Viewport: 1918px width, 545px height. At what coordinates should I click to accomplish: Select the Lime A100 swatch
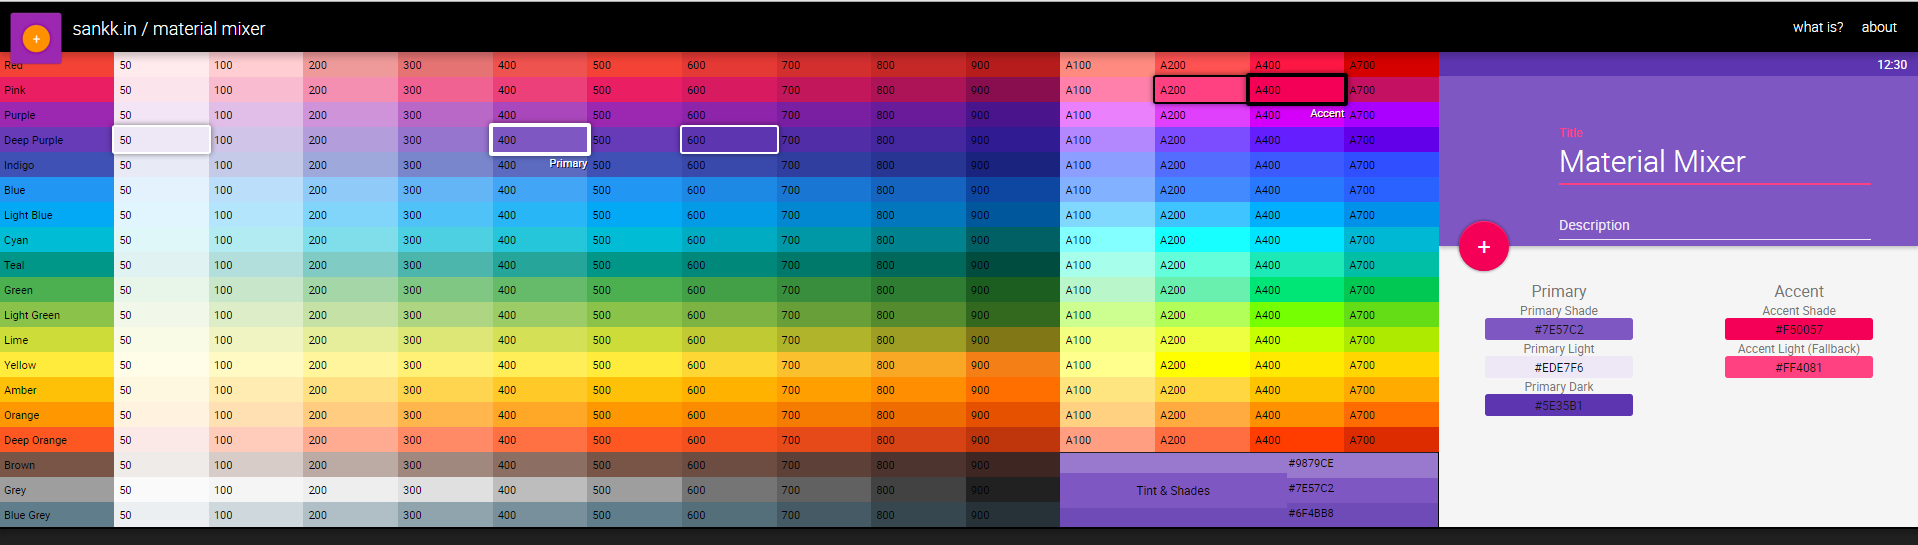tap(1107, 340)
